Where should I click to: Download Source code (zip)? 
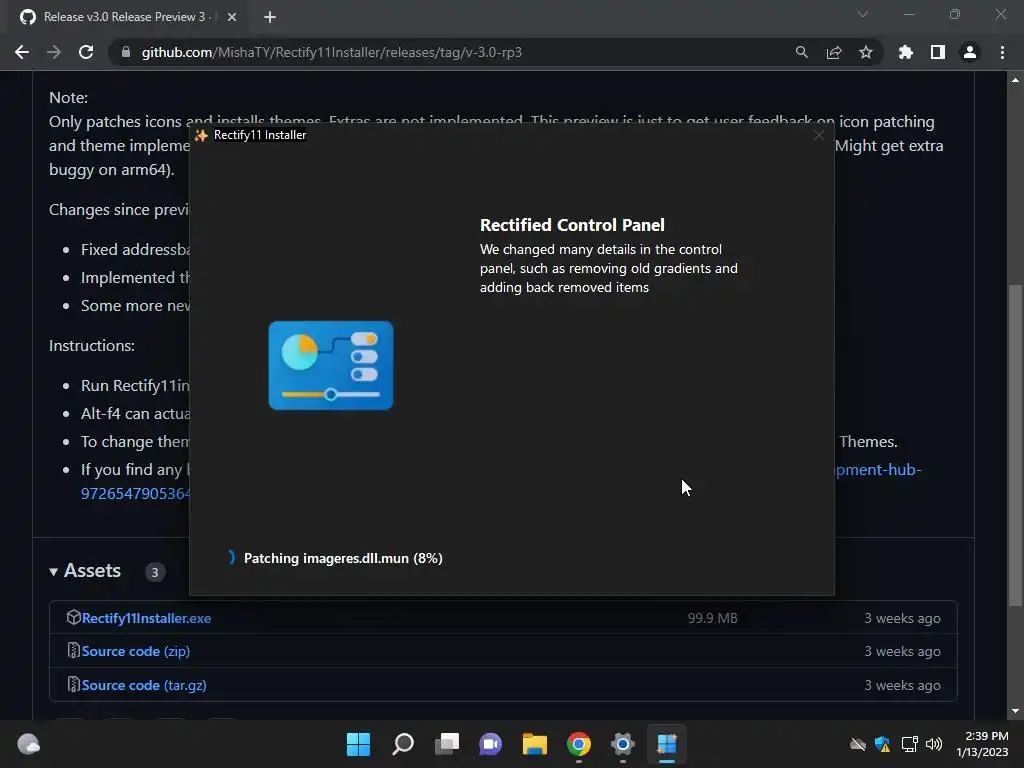pyautogui.click(x=136, y=652)
